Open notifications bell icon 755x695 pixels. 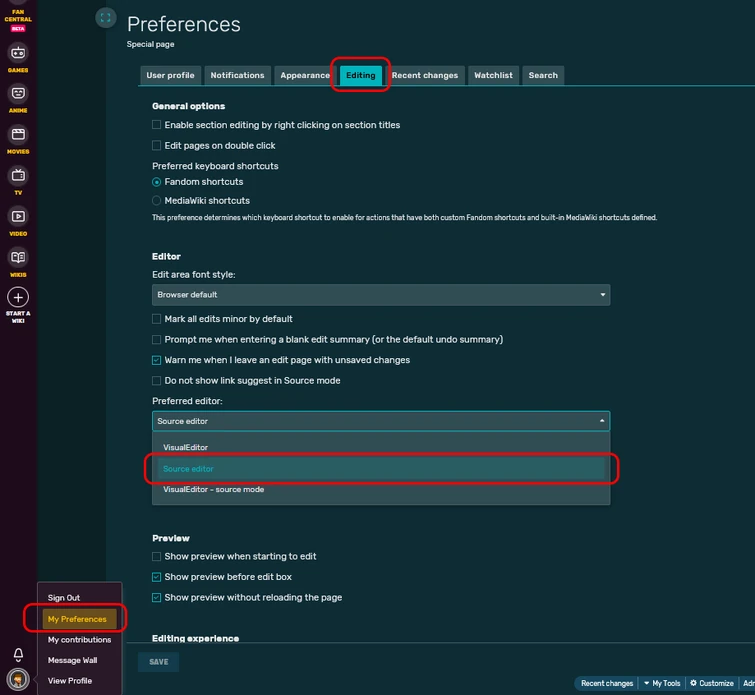18,655
